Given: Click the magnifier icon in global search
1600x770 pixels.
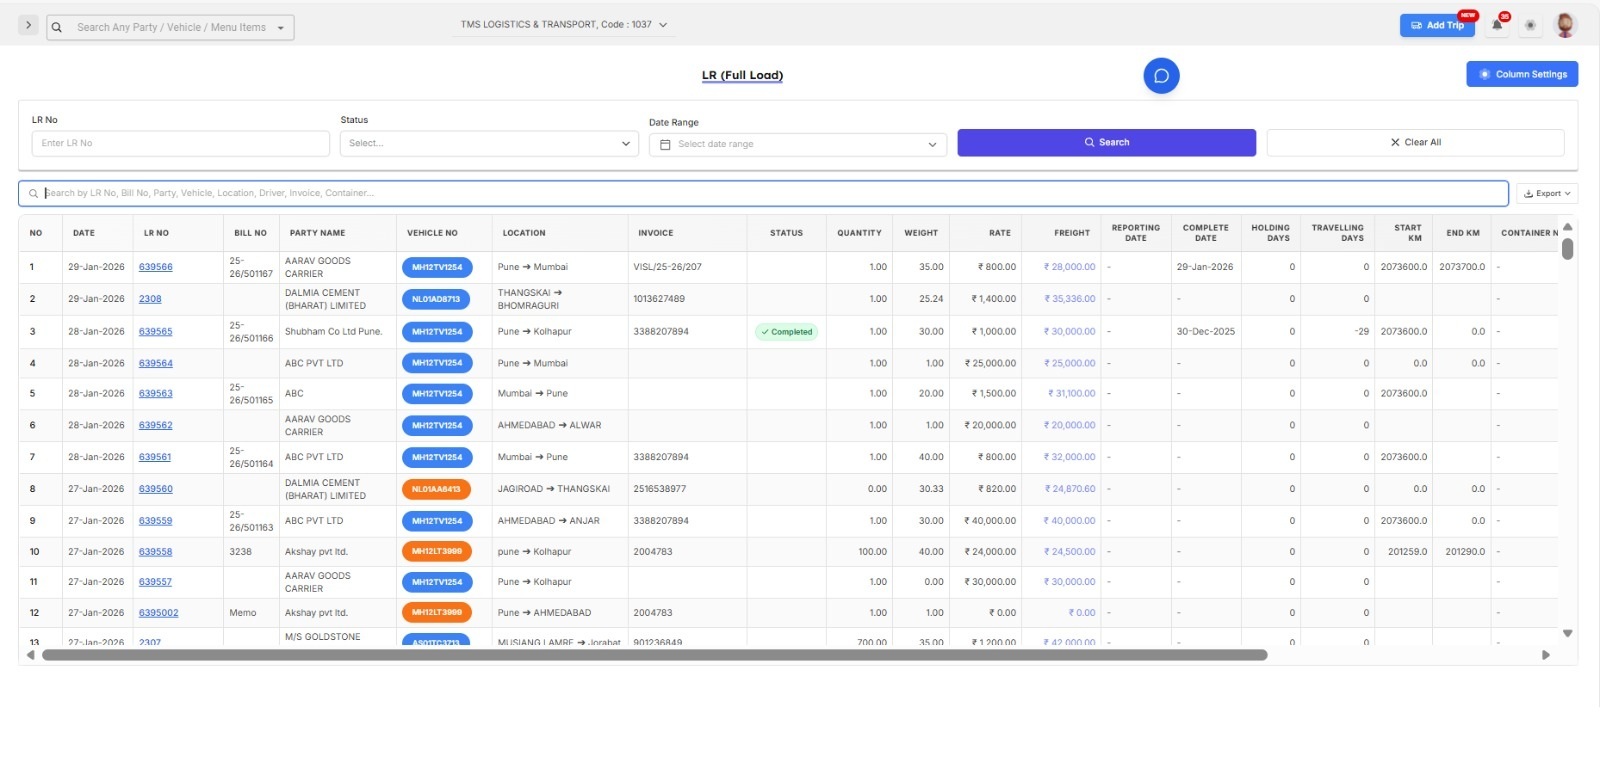Looking at the screenshot, I should (x=57, y=27).
